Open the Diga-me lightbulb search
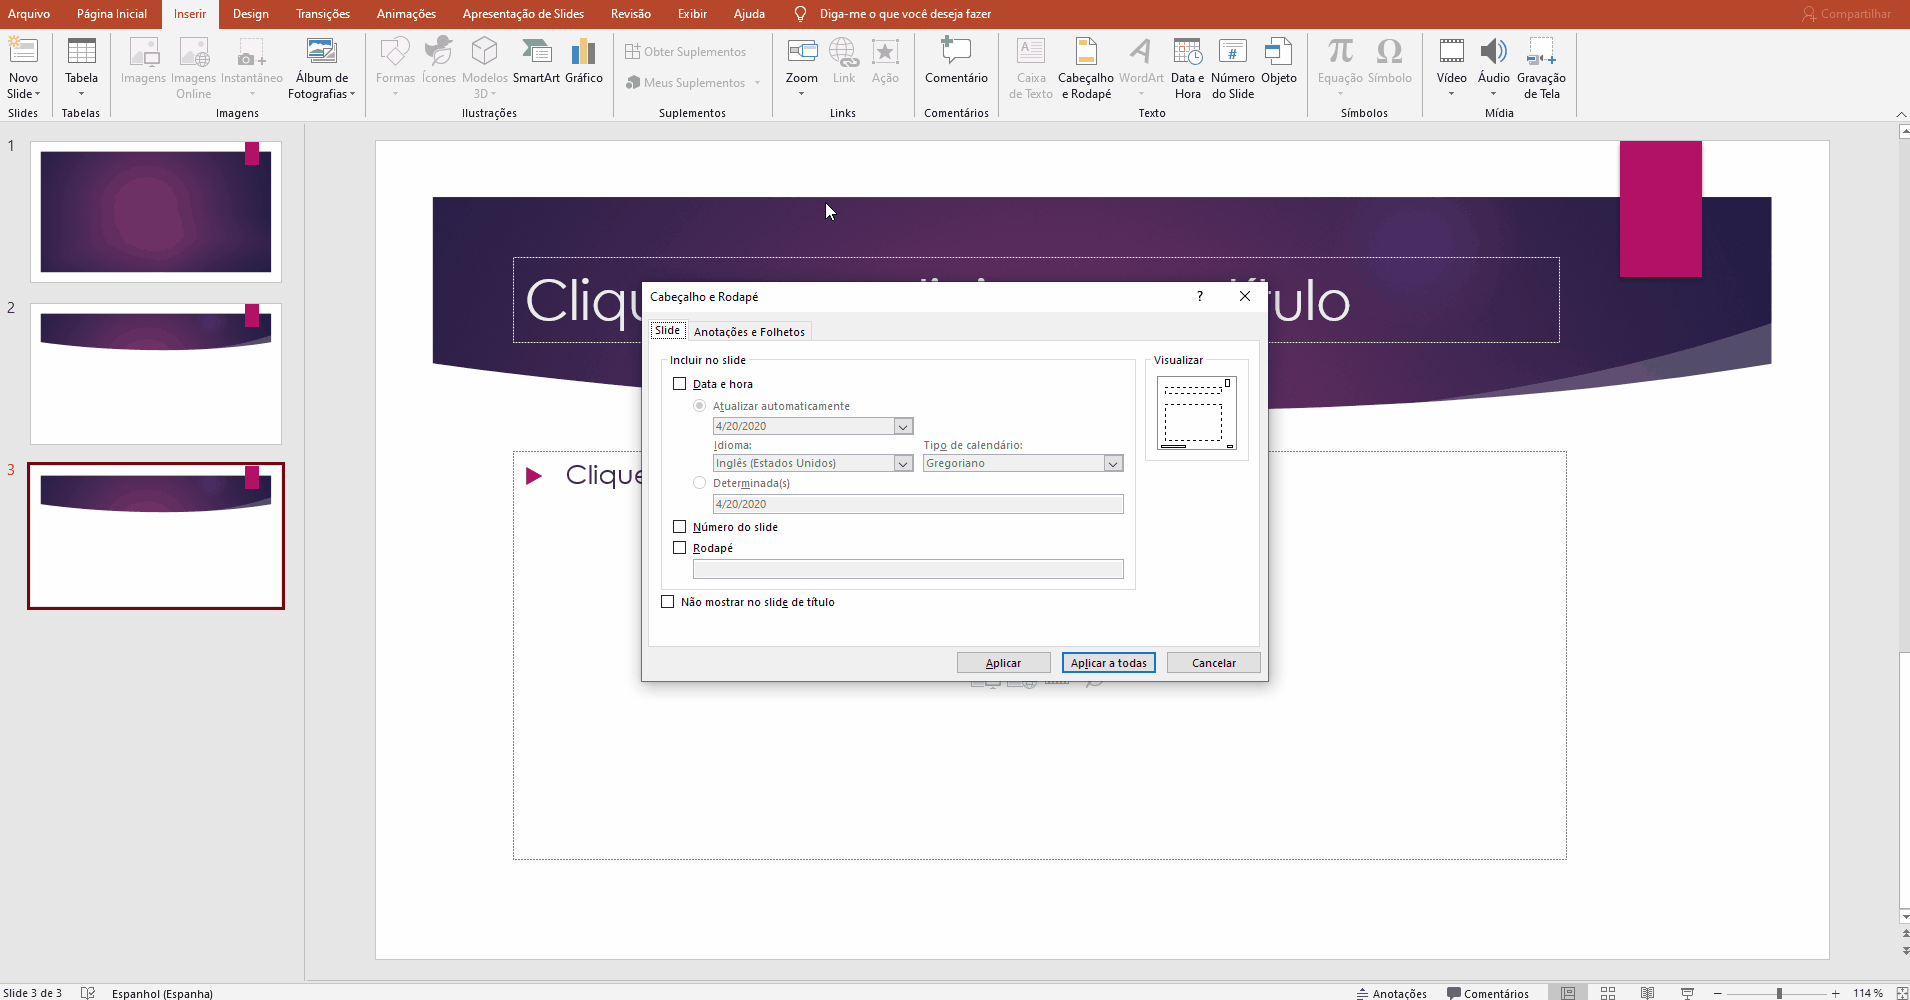The height and width of the screenshot is (1000, 1910). 800,14
